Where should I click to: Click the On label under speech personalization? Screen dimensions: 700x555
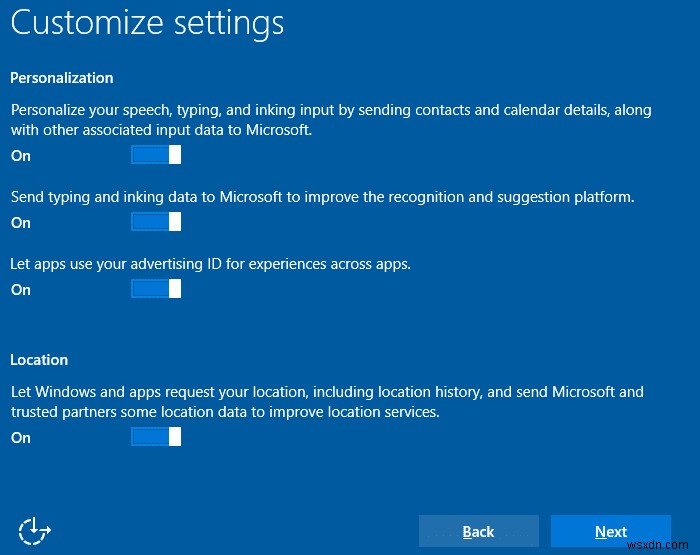click(x=21, y=156)
